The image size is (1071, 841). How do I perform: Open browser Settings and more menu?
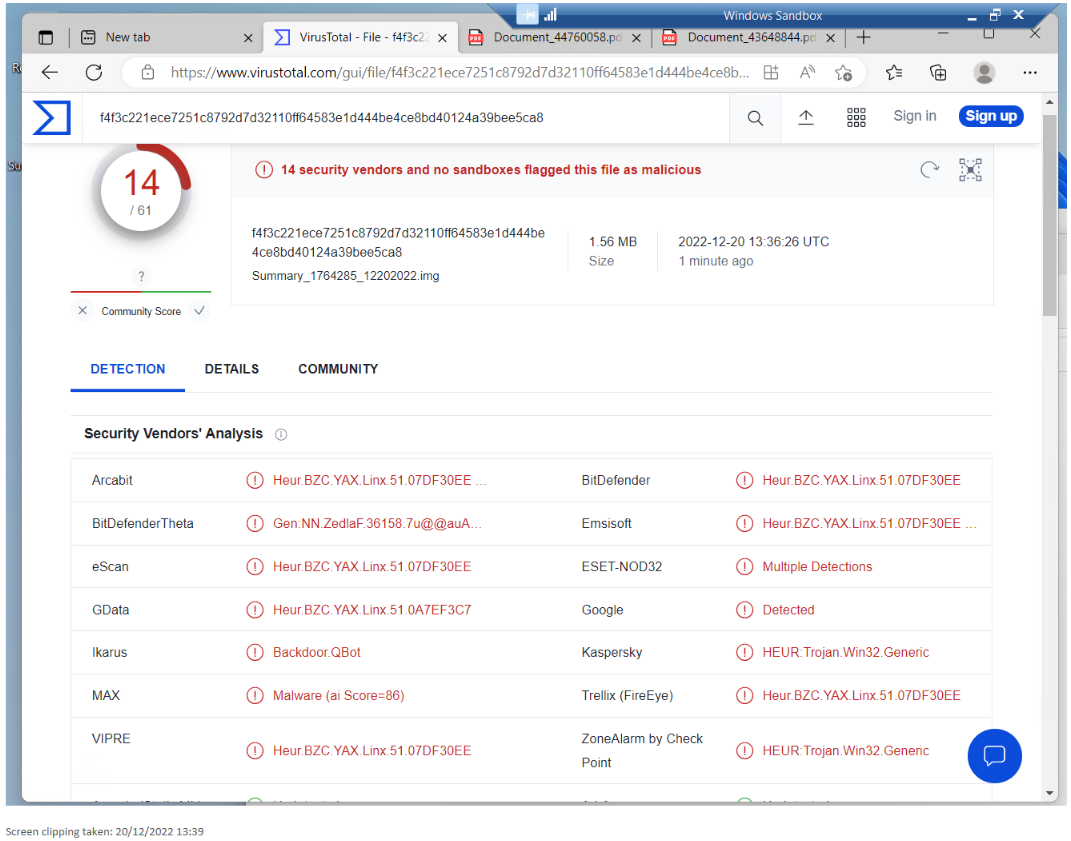[1030, 72]
